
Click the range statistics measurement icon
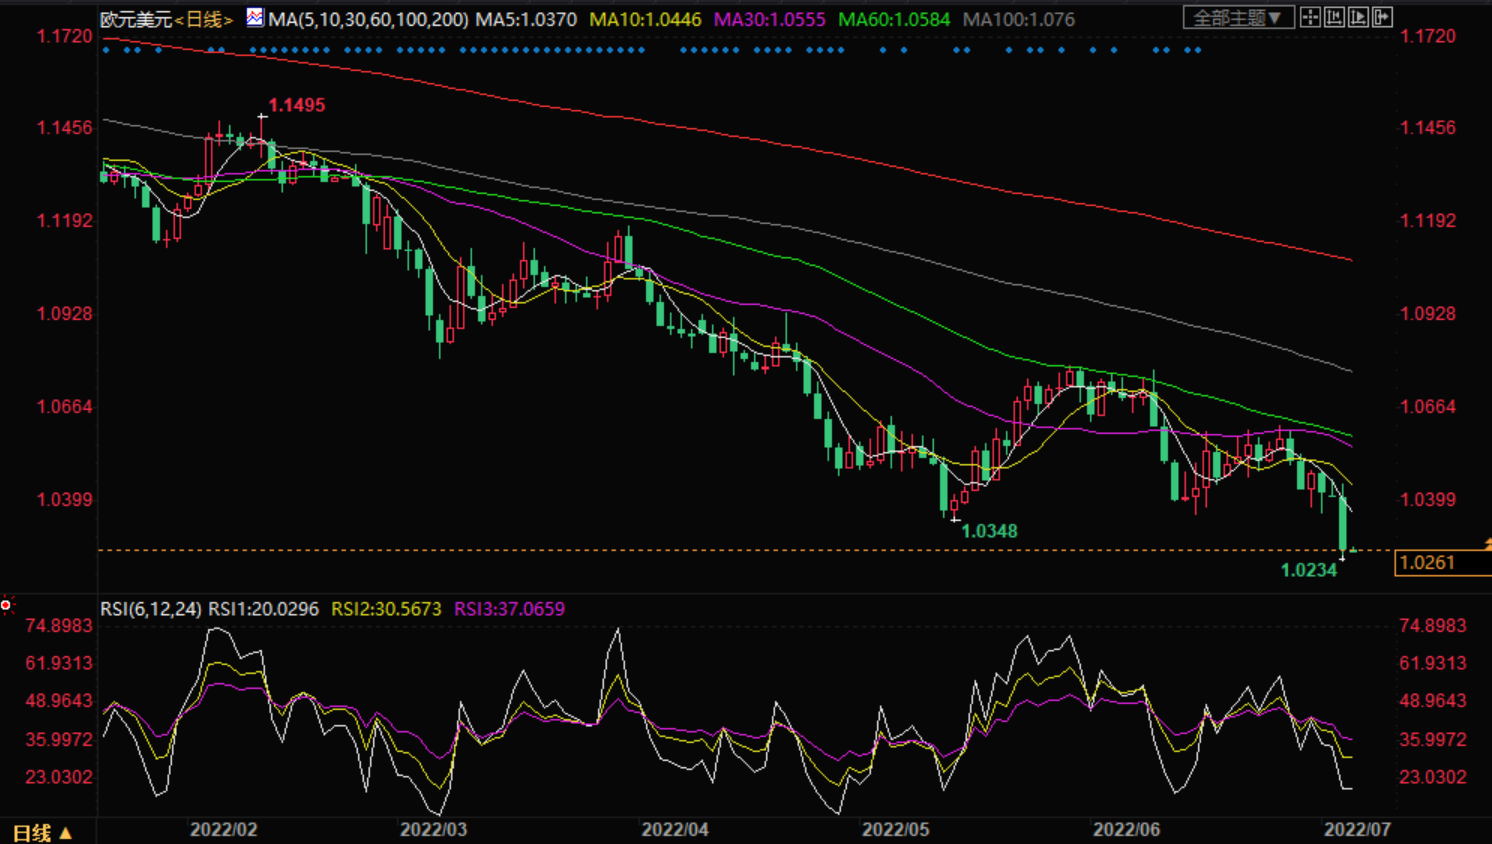click(x=1334, y=17)
